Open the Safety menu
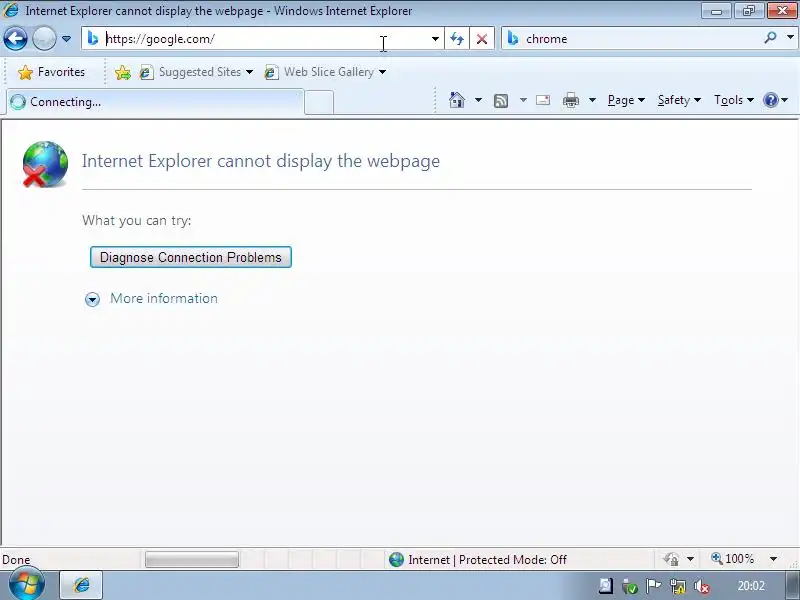This screenshot has width=800, height=600. pyautogui.click(x=679, y=100)
